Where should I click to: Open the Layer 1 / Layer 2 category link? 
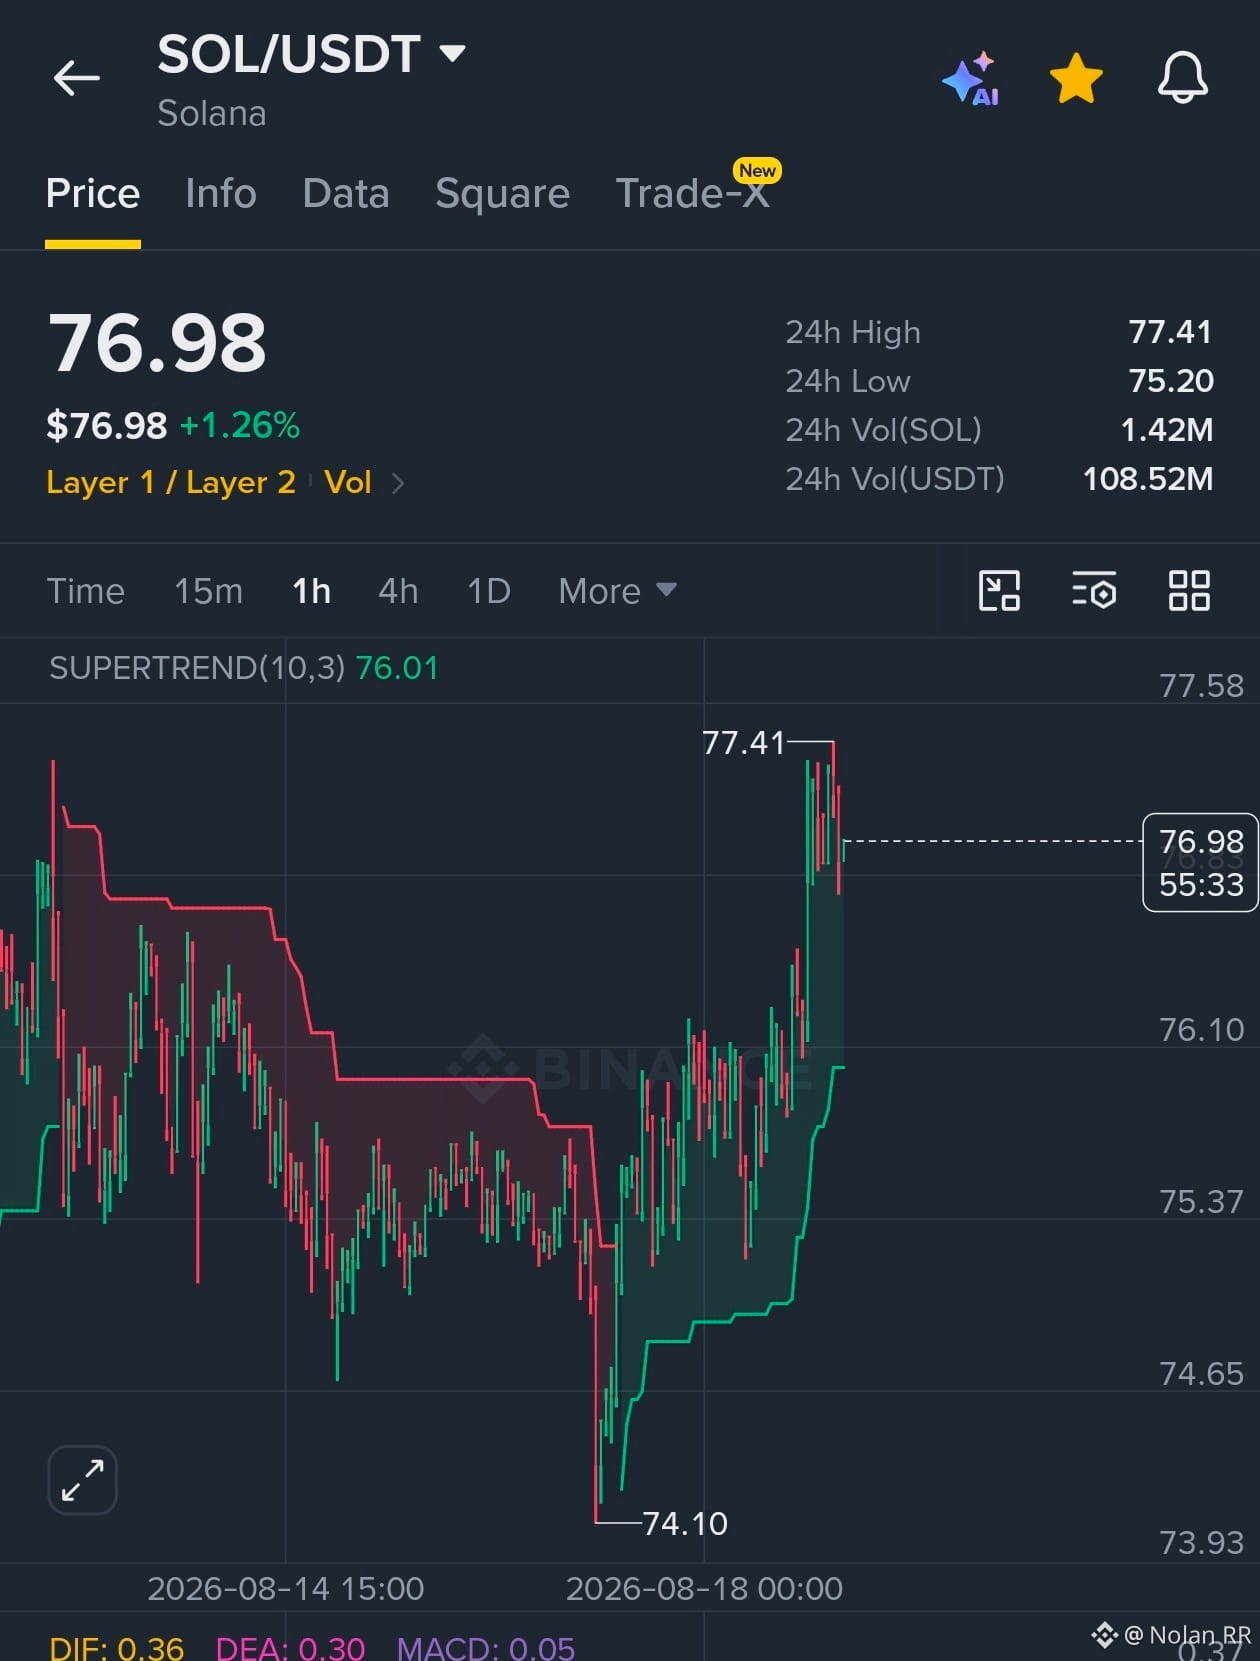(x=171, y=483)
